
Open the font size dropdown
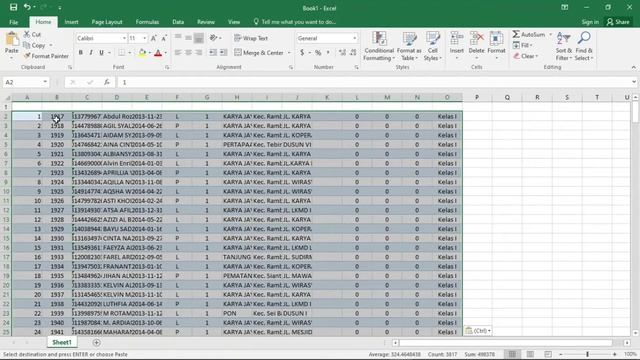[144, 38]
